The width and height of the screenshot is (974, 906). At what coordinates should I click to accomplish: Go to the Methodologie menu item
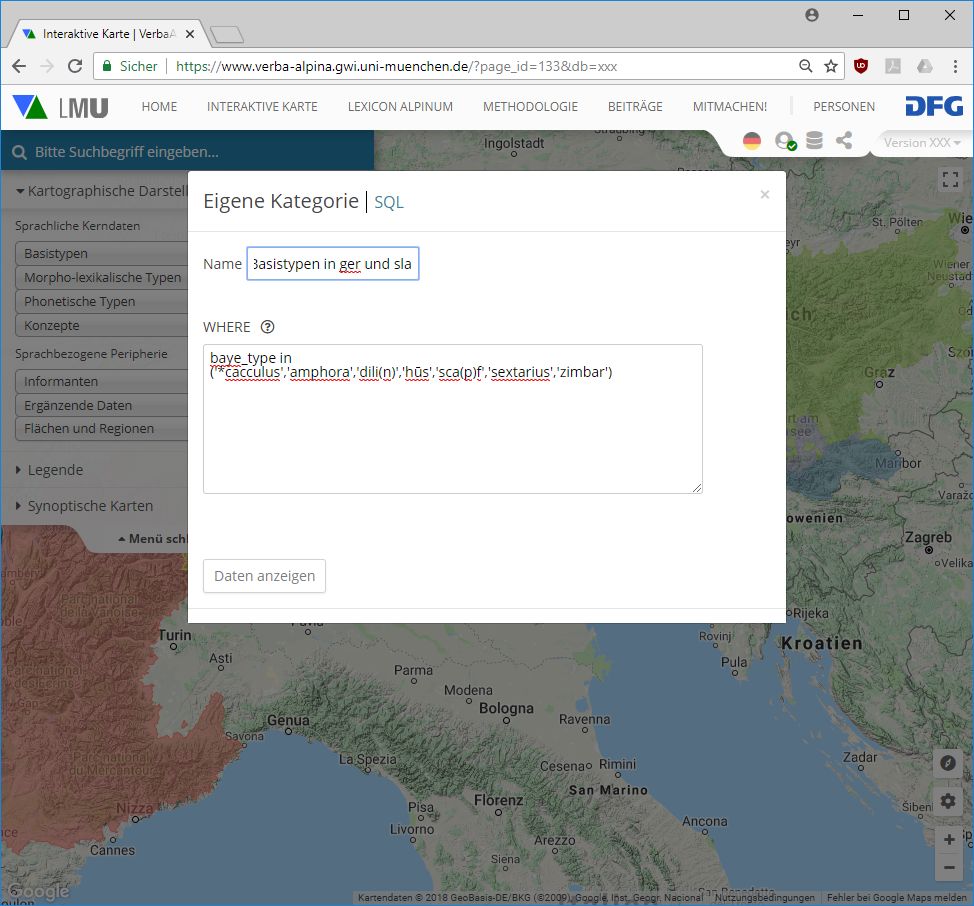pos(530,107)
